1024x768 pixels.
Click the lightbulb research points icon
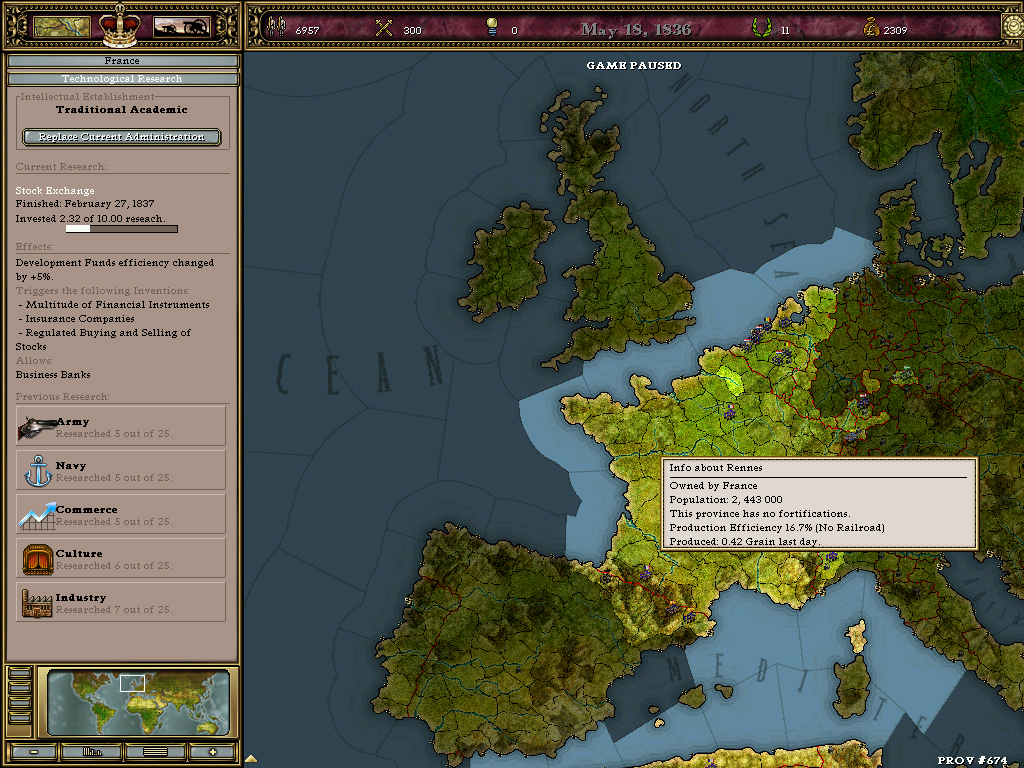tap(491, 29)
